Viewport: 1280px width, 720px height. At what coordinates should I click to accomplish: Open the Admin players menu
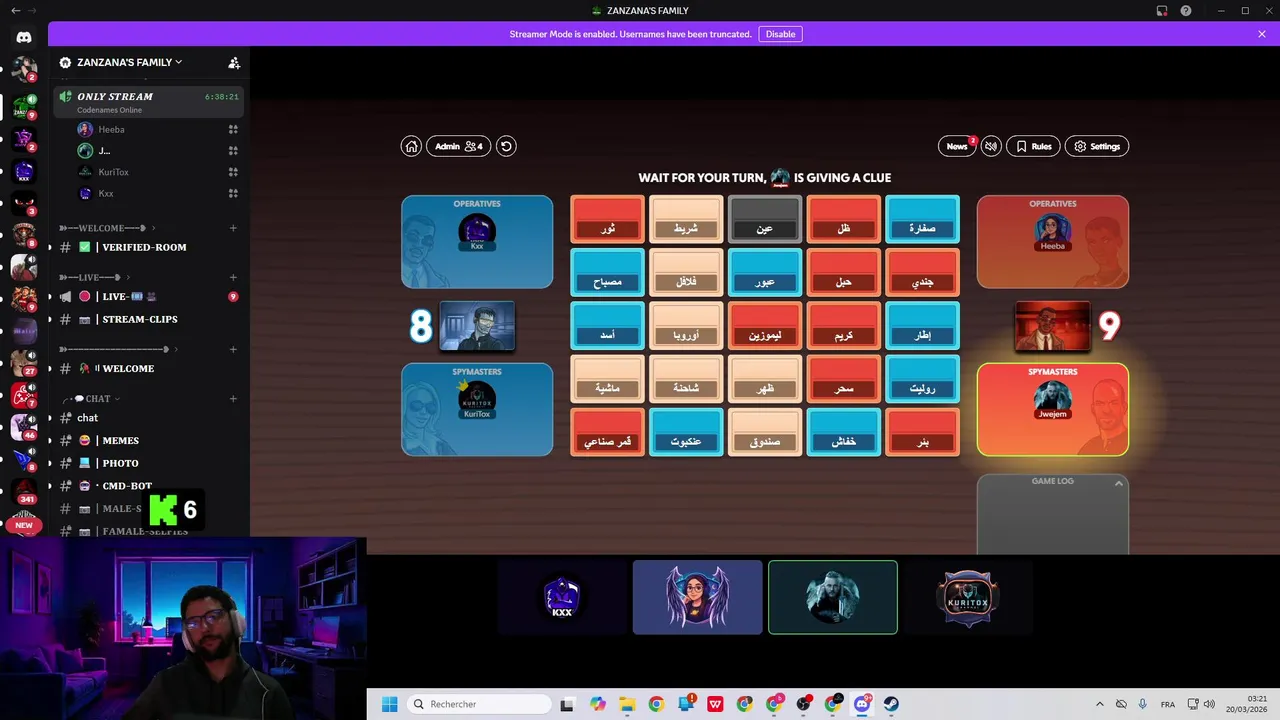point(459,146)
